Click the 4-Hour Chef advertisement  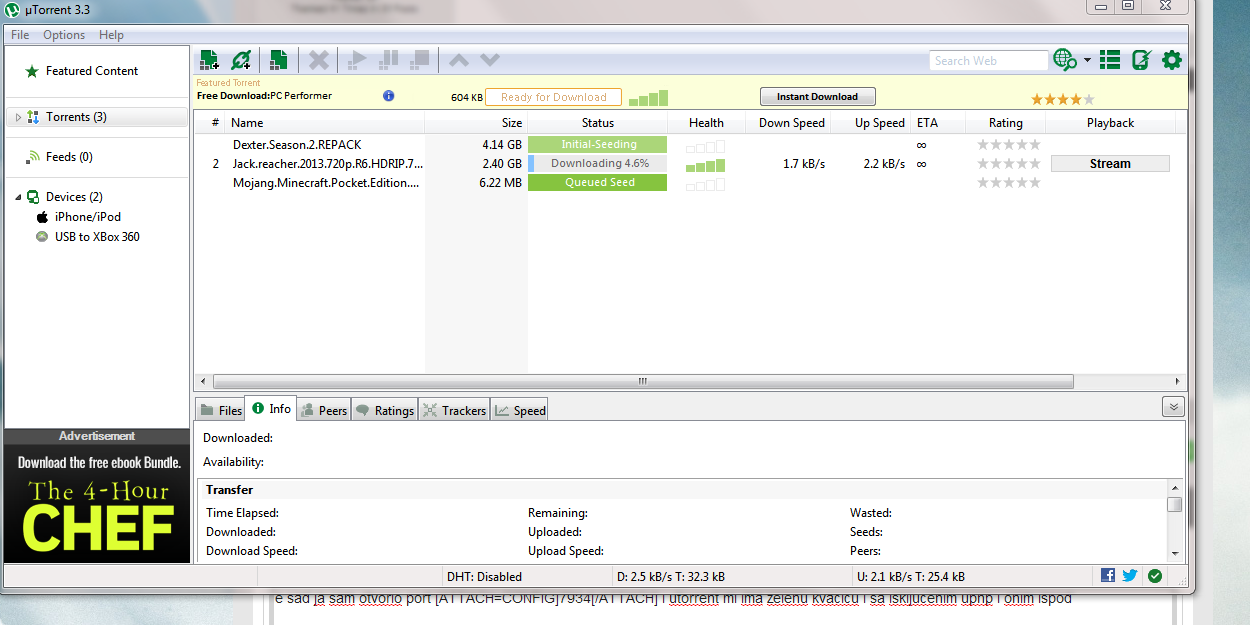click(97, 503)
